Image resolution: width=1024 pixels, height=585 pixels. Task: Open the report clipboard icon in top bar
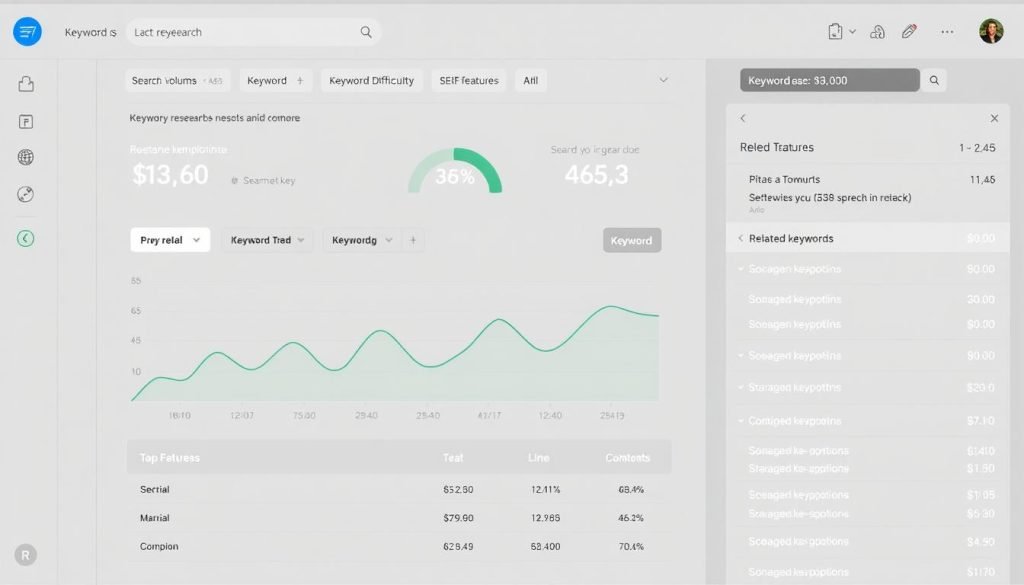click(x=836, y=32)
